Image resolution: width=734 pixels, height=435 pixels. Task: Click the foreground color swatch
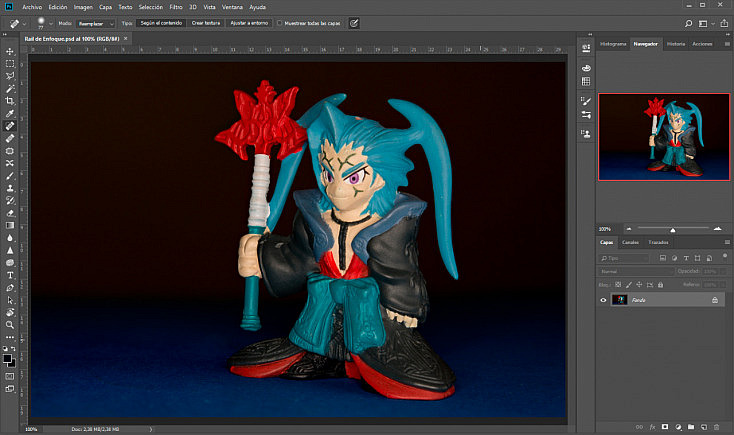[x=7, y=359]
